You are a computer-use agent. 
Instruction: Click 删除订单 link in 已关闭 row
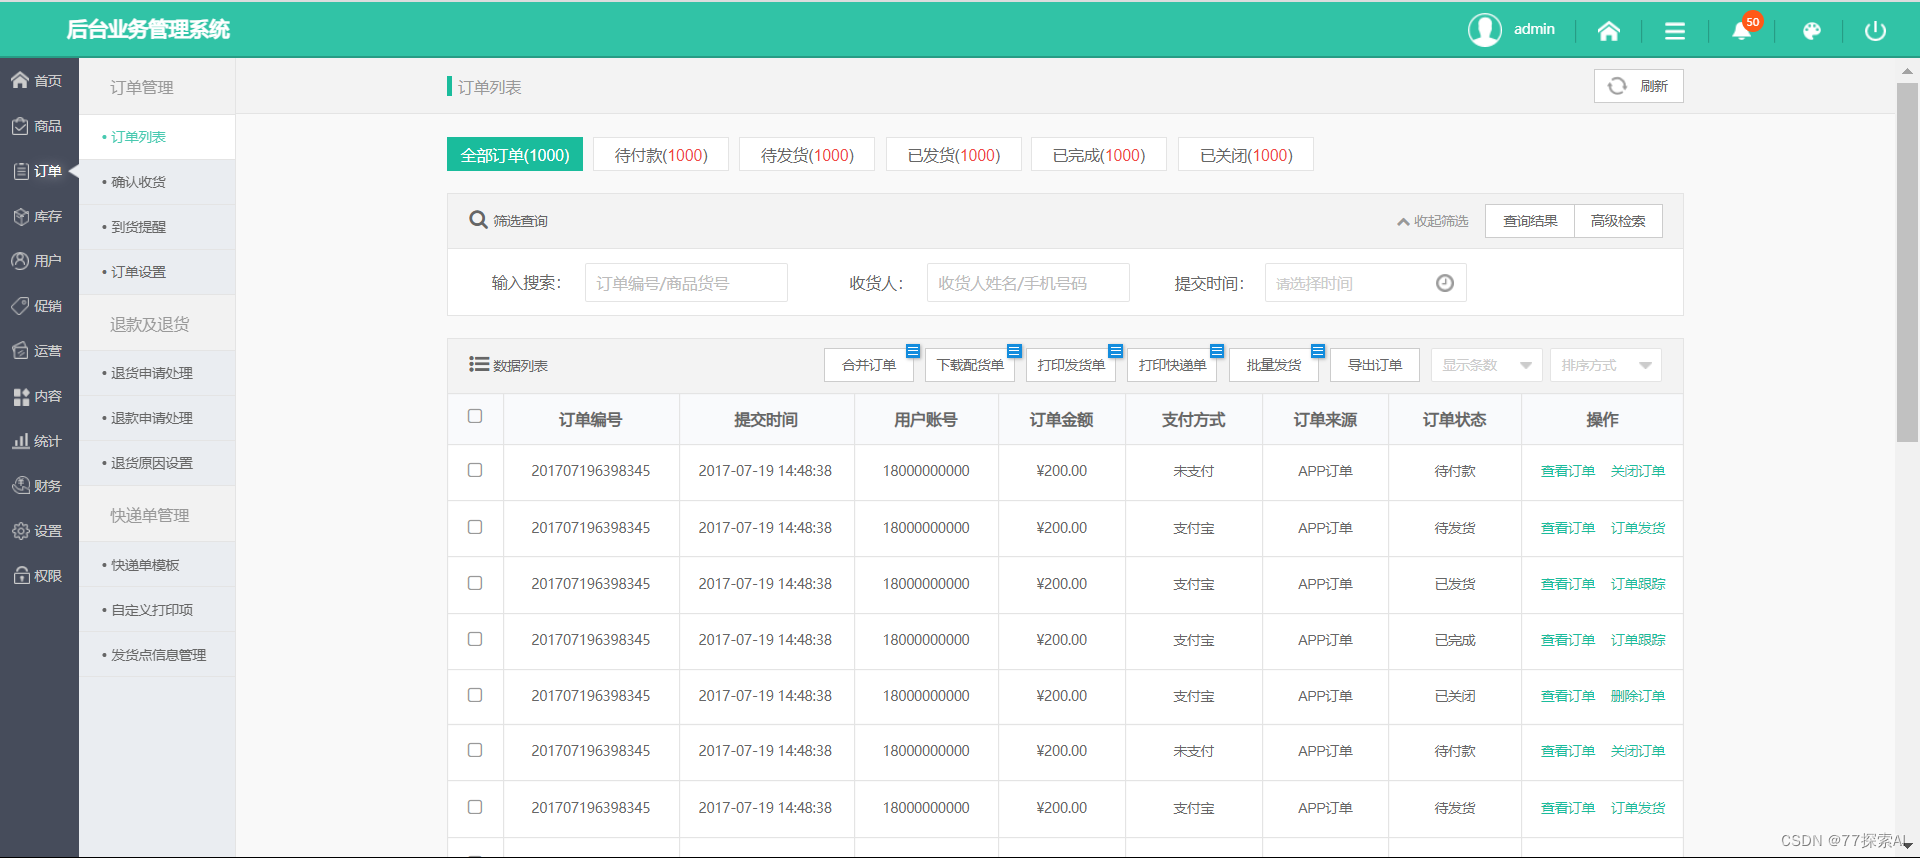point(1638,696)
